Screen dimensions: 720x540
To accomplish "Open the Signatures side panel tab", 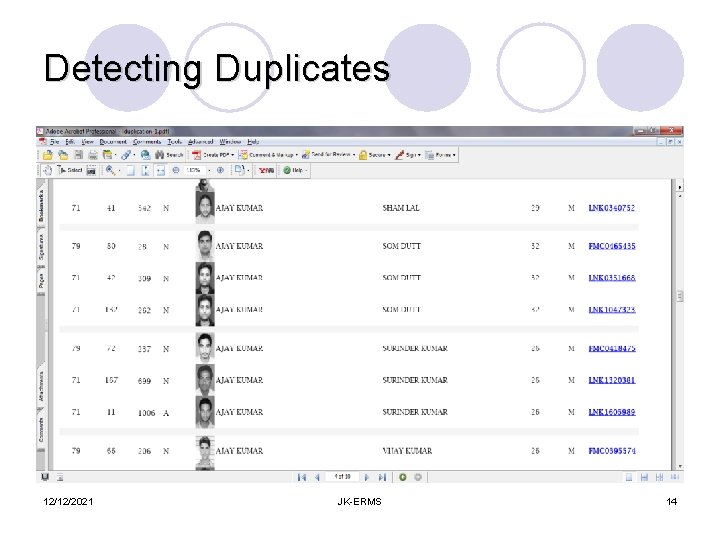I will (x=41, y=247).
